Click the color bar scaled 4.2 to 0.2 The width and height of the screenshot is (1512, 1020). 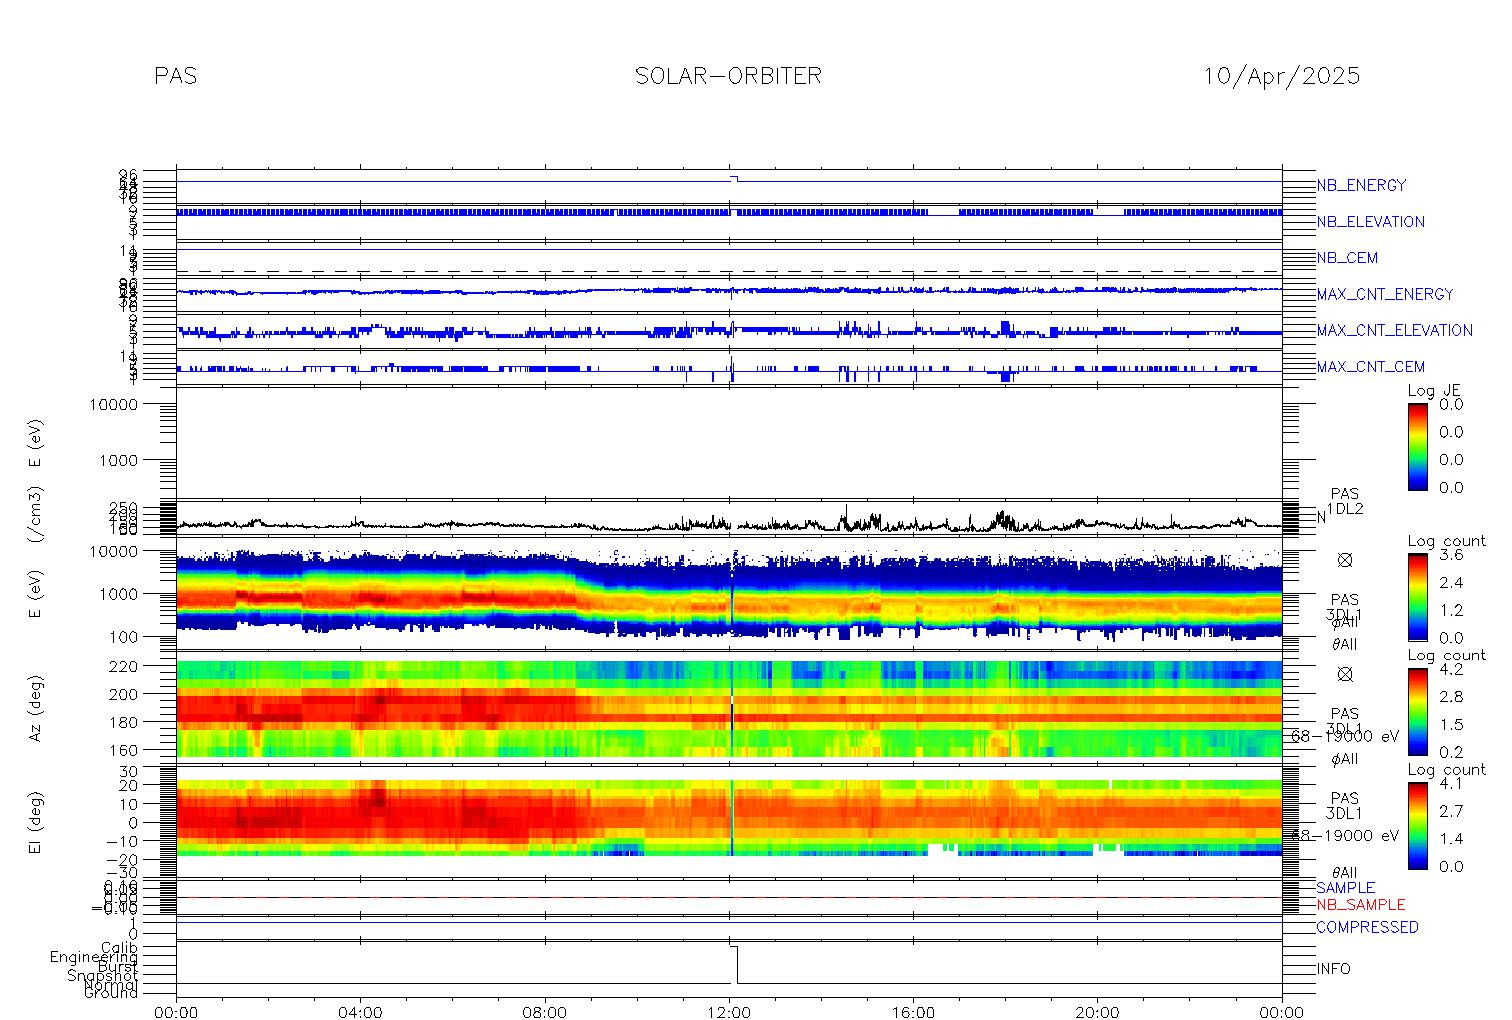click(x=1418, y=711)
